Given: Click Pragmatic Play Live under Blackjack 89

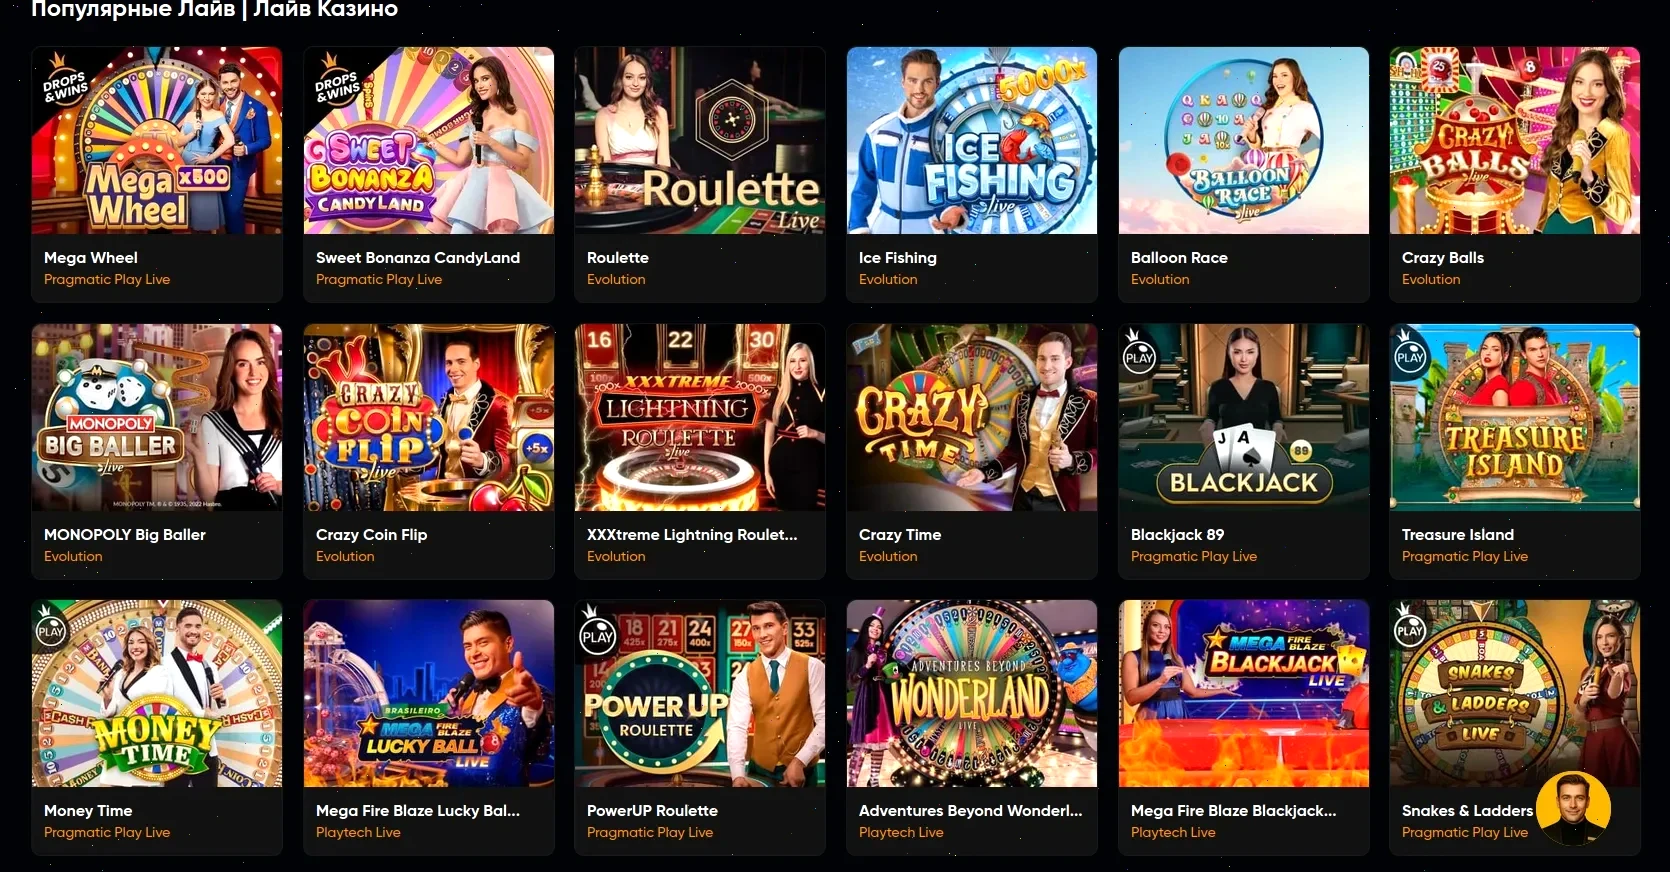Looking at the screenshot, I should (x=1194, y=557).
